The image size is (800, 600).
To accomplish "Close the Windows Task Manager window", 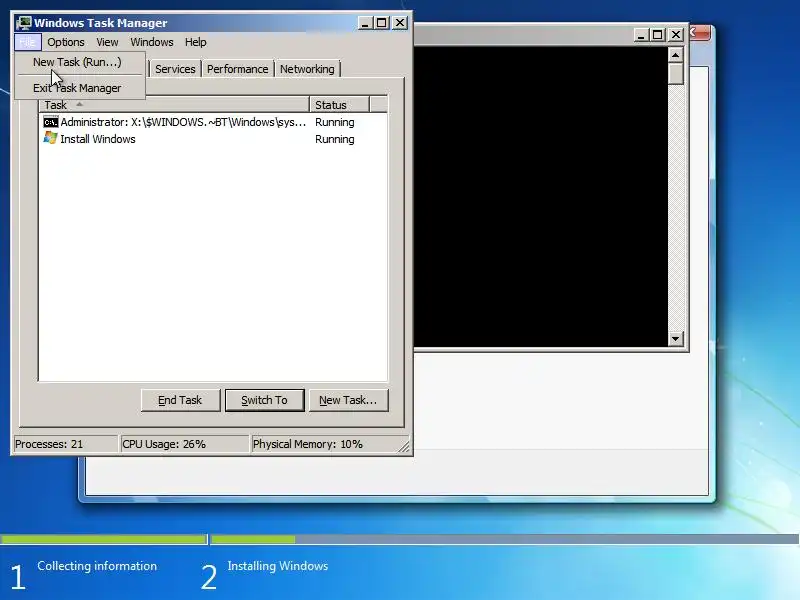I will pyautogui.click(x=400, y=23).
